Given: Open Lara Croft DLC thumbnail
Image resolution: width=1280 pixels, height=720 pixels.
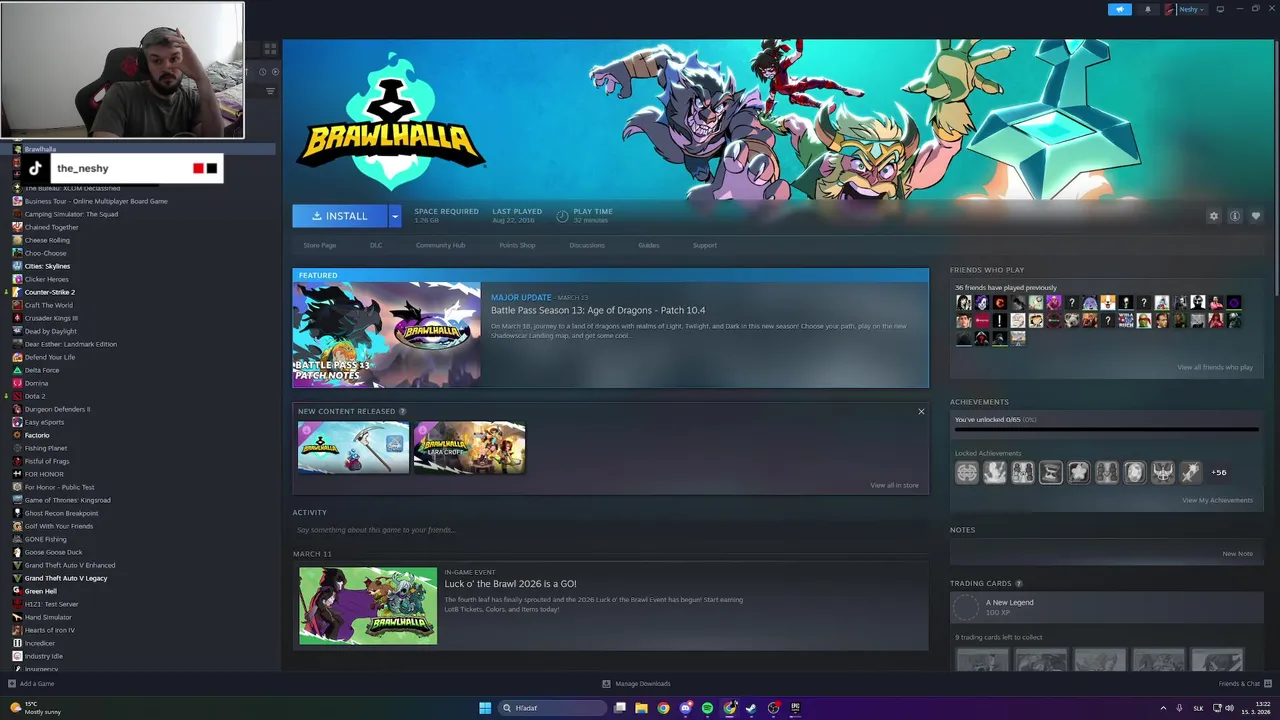Looking at the screenshot, I should click(469, 447).
